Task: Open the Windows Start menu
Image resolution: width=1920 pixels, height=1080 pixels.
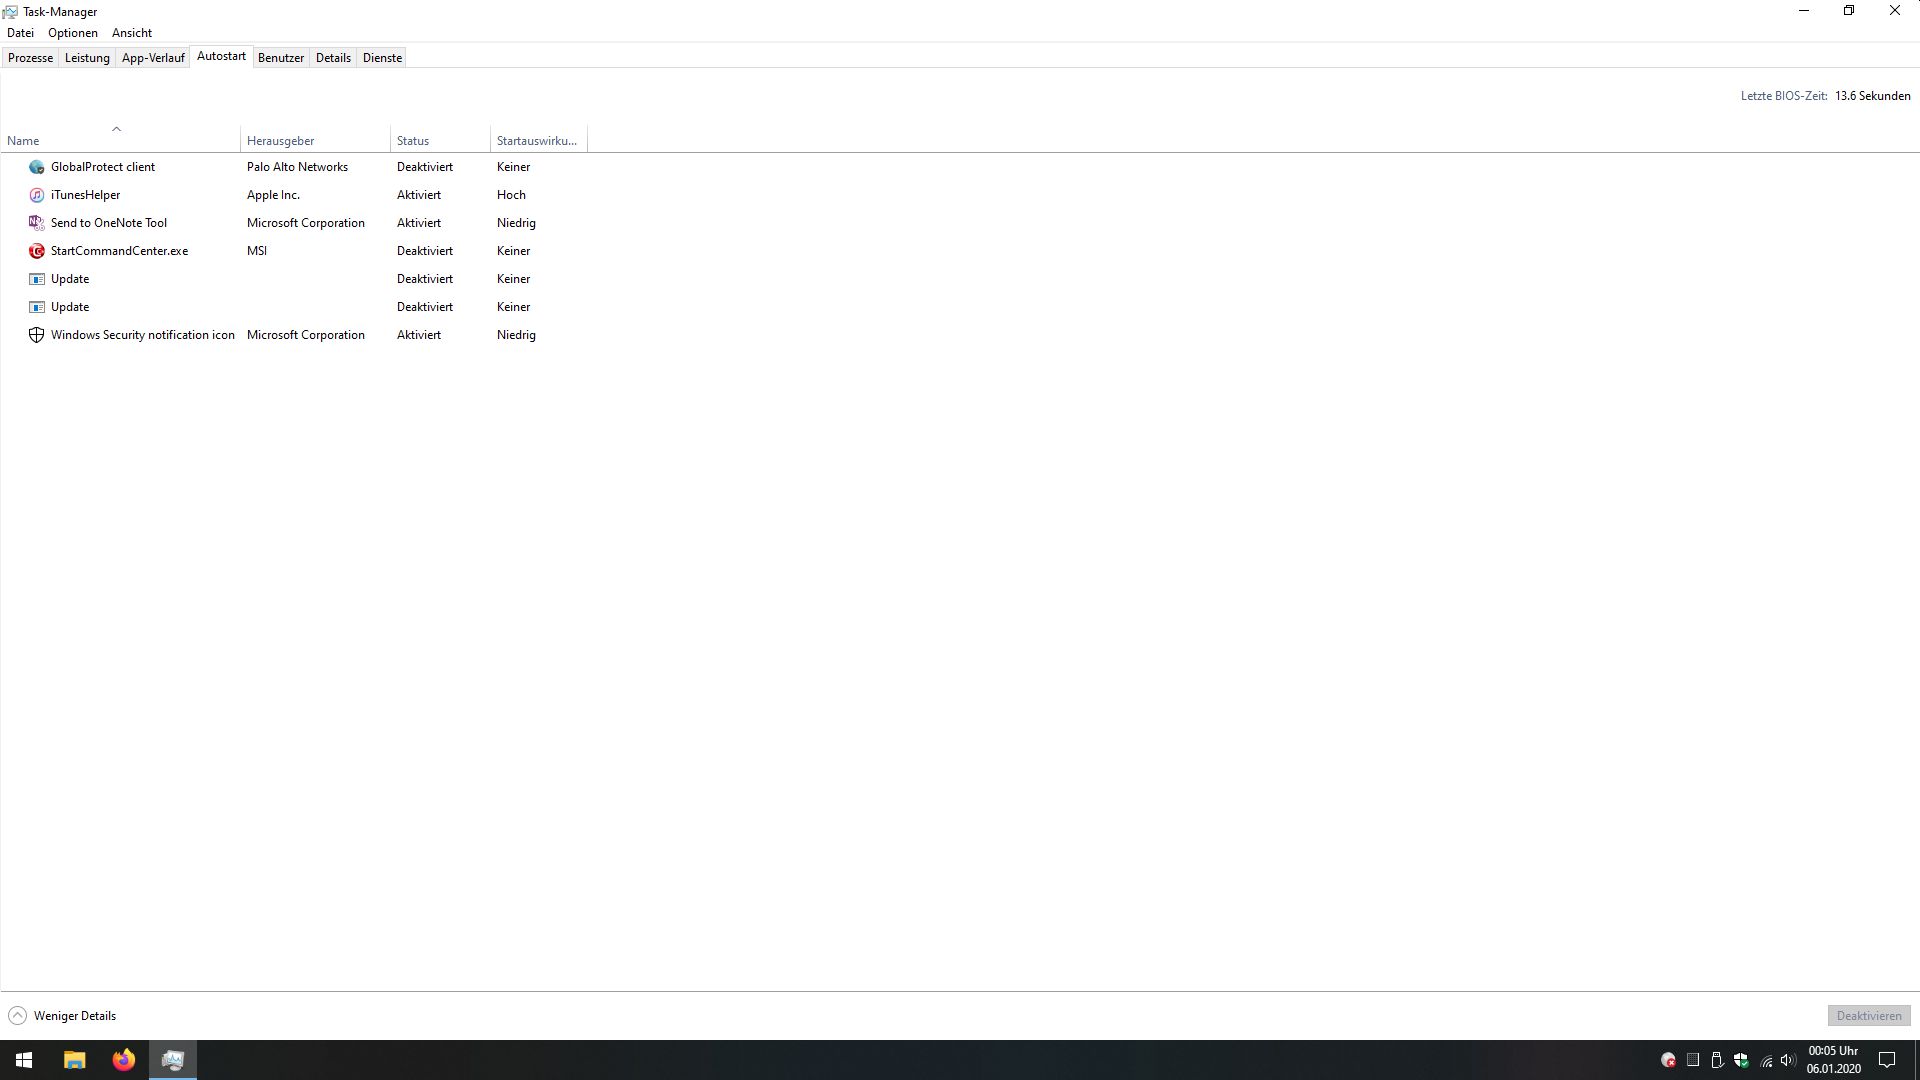Action: [x=24, y=1060]
